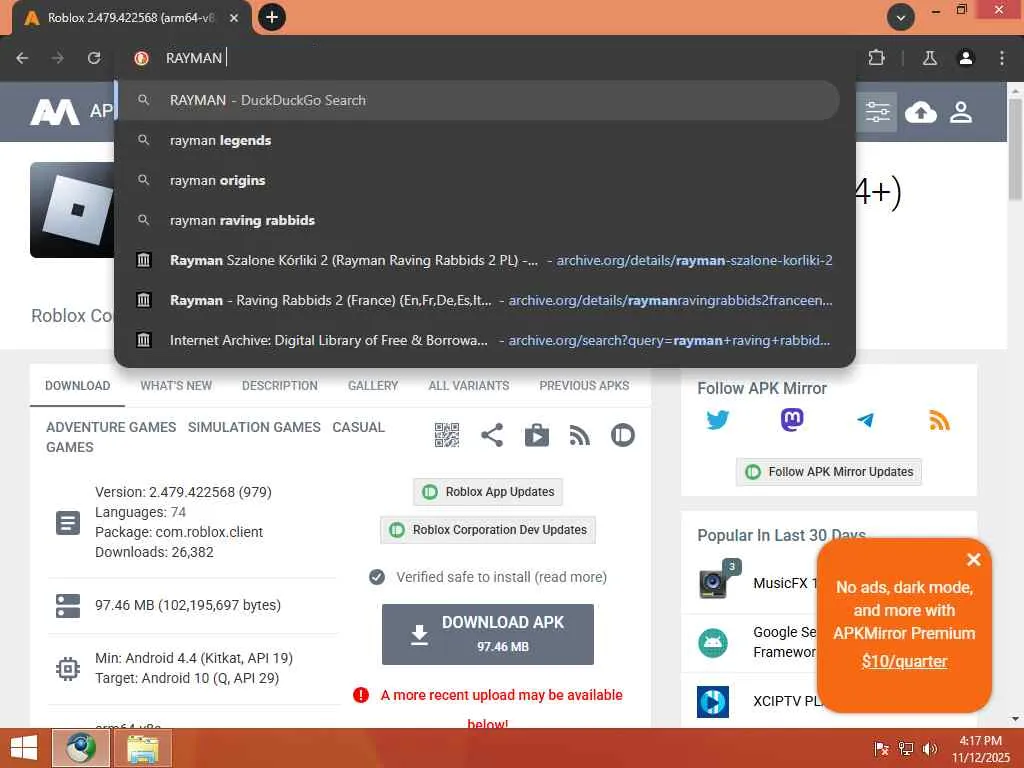Click the RSS feed icon near share
1024x768 pixels.
[x=579, y=435]
